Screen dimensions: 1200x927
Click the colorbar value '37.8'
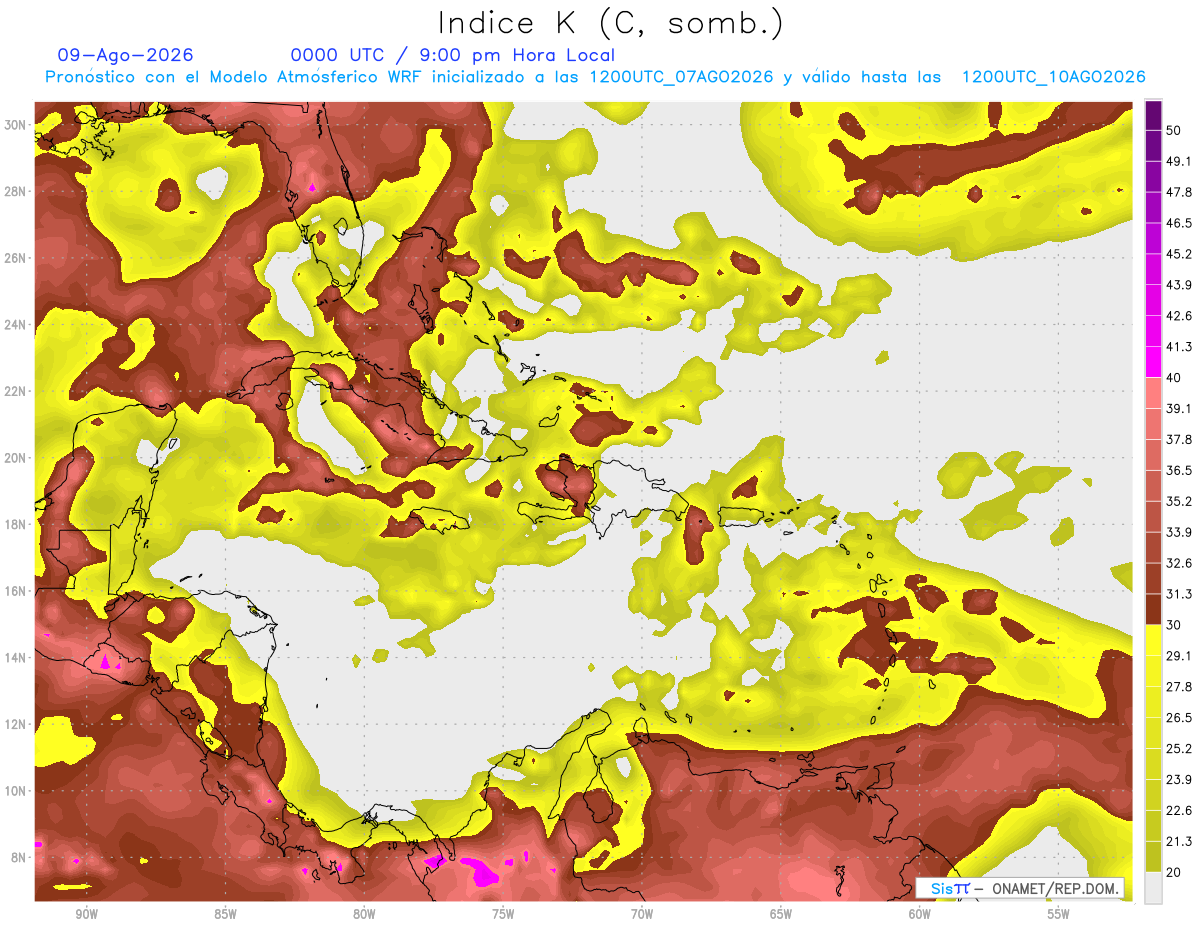coord(1180,440)
